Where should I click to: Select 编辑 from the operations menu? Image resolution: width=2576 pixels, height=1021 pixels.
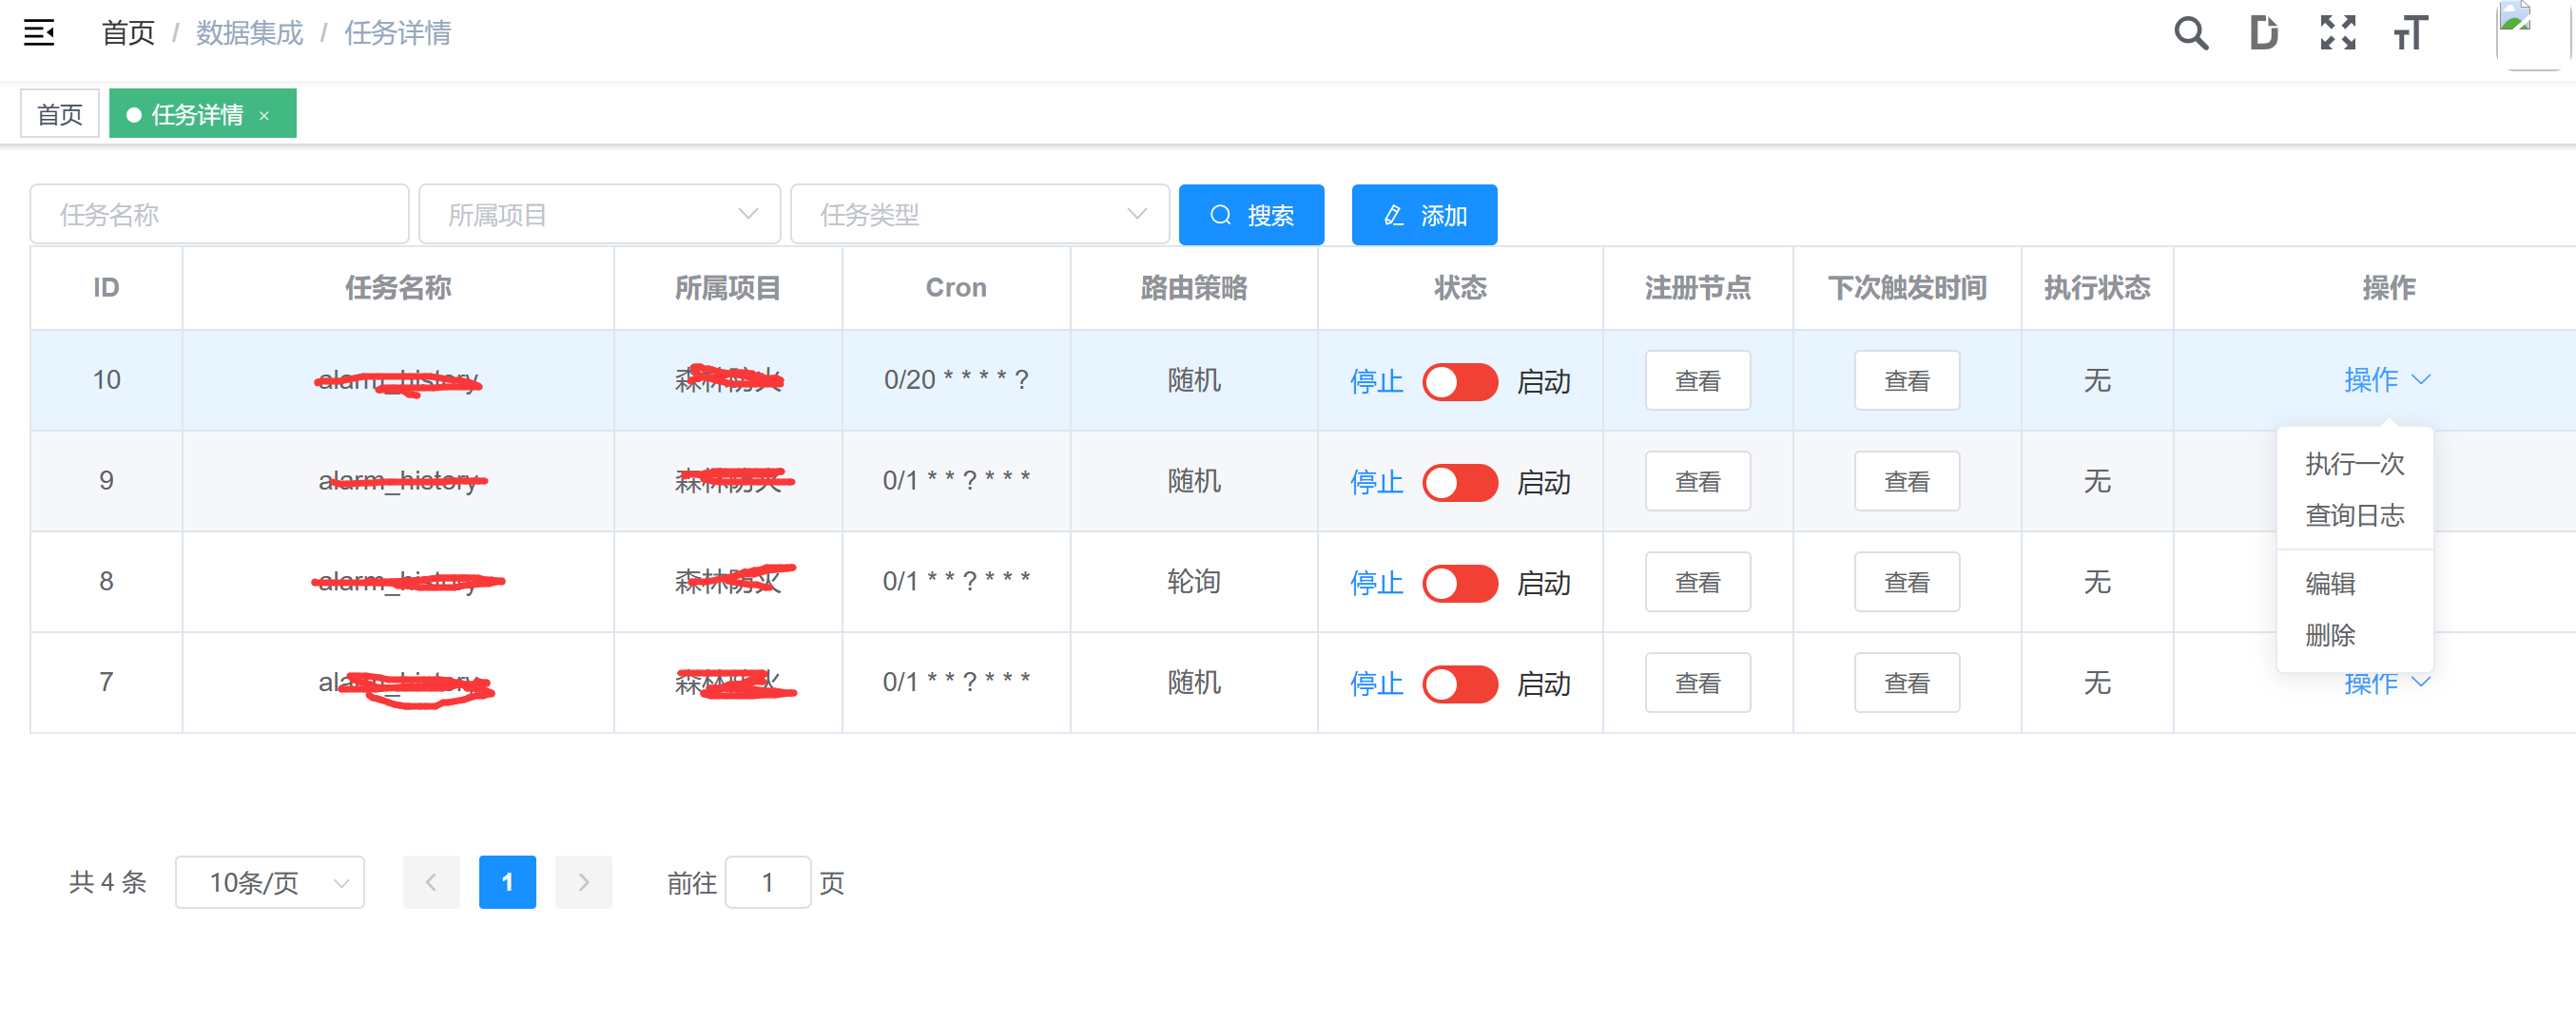coord(2330,584)
